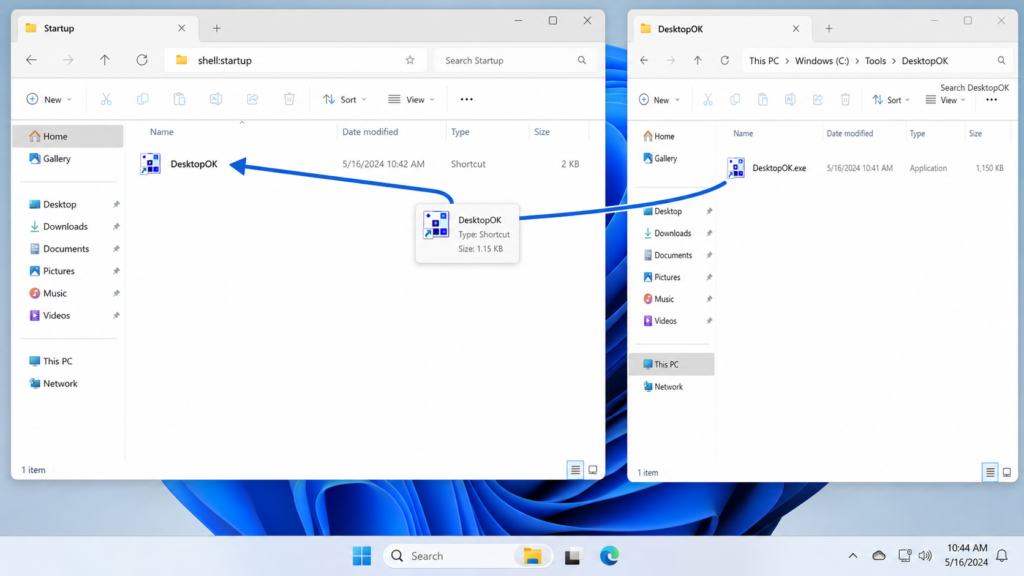Go up one folder in DesktopOK window
Viewport: 1024px width, 576px height.
[x=697, y=60]
